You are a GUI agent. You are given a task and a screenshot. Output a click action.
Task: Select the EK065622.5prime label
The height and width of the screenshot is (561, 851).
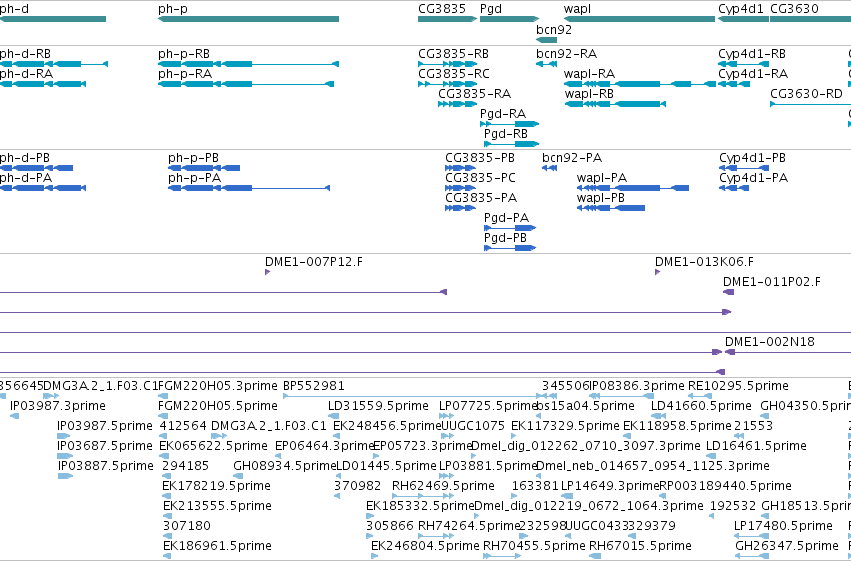(213, 446)
